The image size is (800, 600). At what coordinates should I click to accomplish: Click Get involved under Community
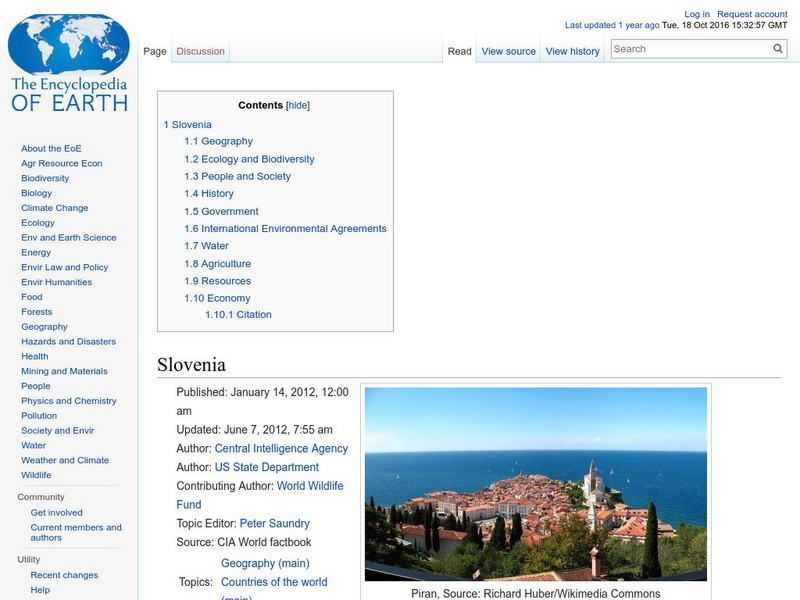55,512
